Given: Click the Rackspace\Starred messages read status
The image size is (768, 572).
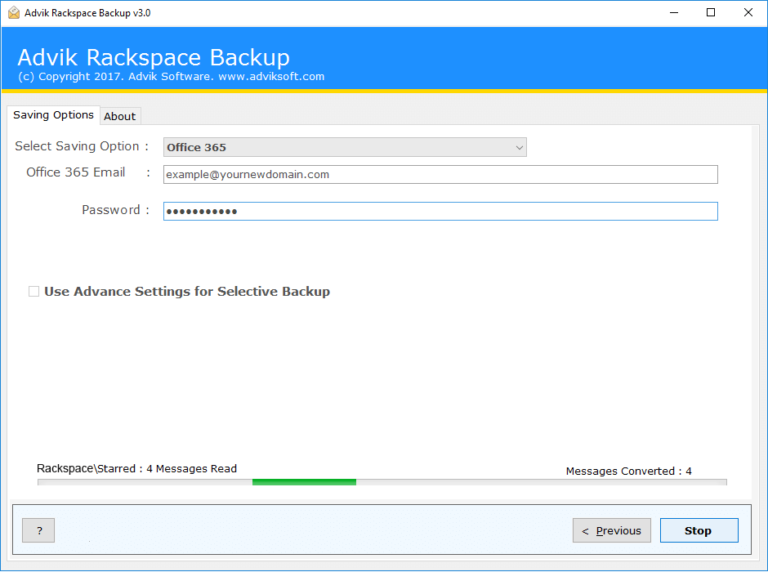Looking at the screenshot, I should tap(137, 469).
